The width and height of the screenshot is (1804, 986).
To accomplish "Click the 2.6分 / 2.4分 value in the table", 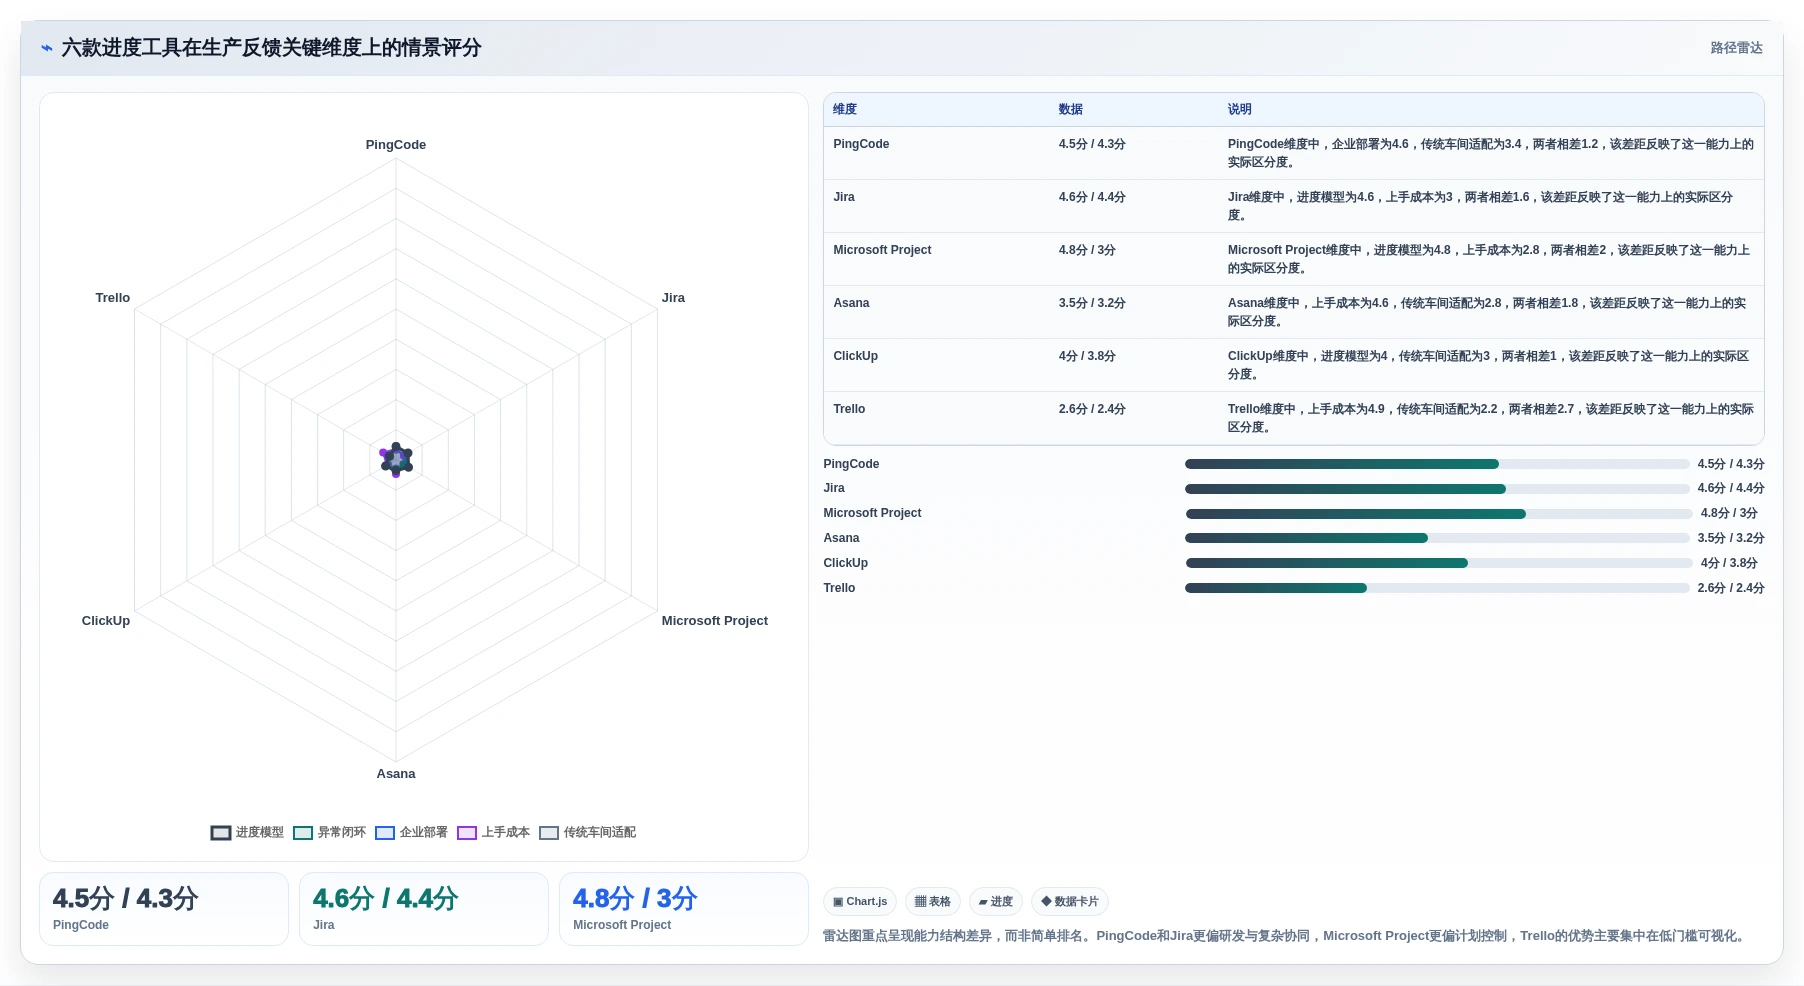I will [1092, 409].
